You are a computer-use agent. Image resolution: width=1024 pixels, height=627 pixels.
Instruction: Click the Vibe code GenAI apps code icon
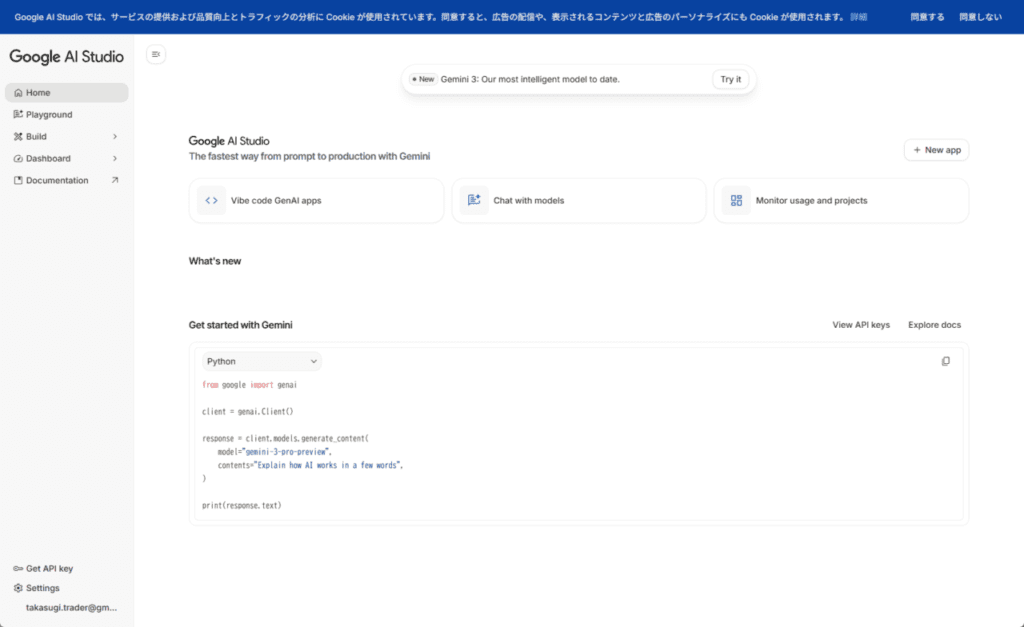pyautogui.click(x=211, y=201)
